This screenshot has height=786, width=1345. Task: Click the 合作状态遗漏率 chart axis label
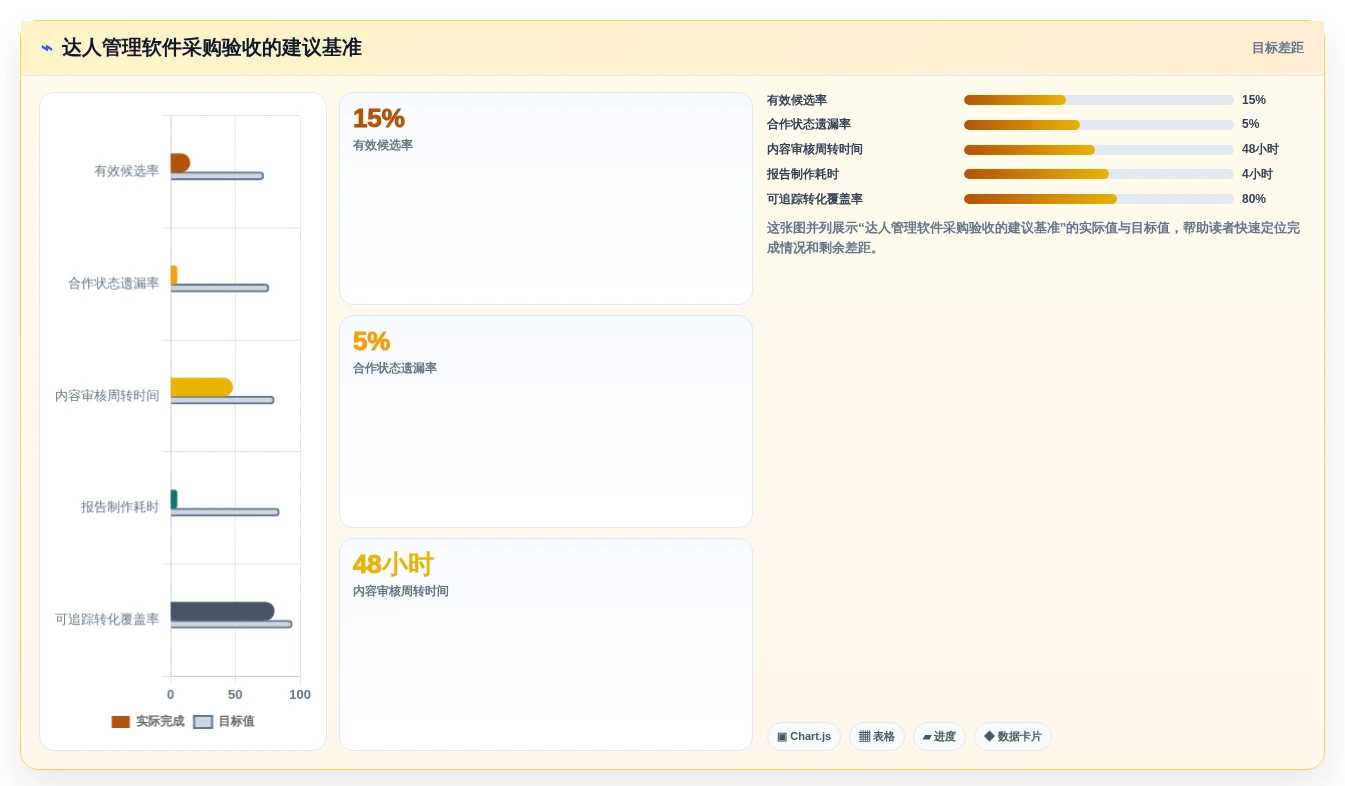[114, 283]
